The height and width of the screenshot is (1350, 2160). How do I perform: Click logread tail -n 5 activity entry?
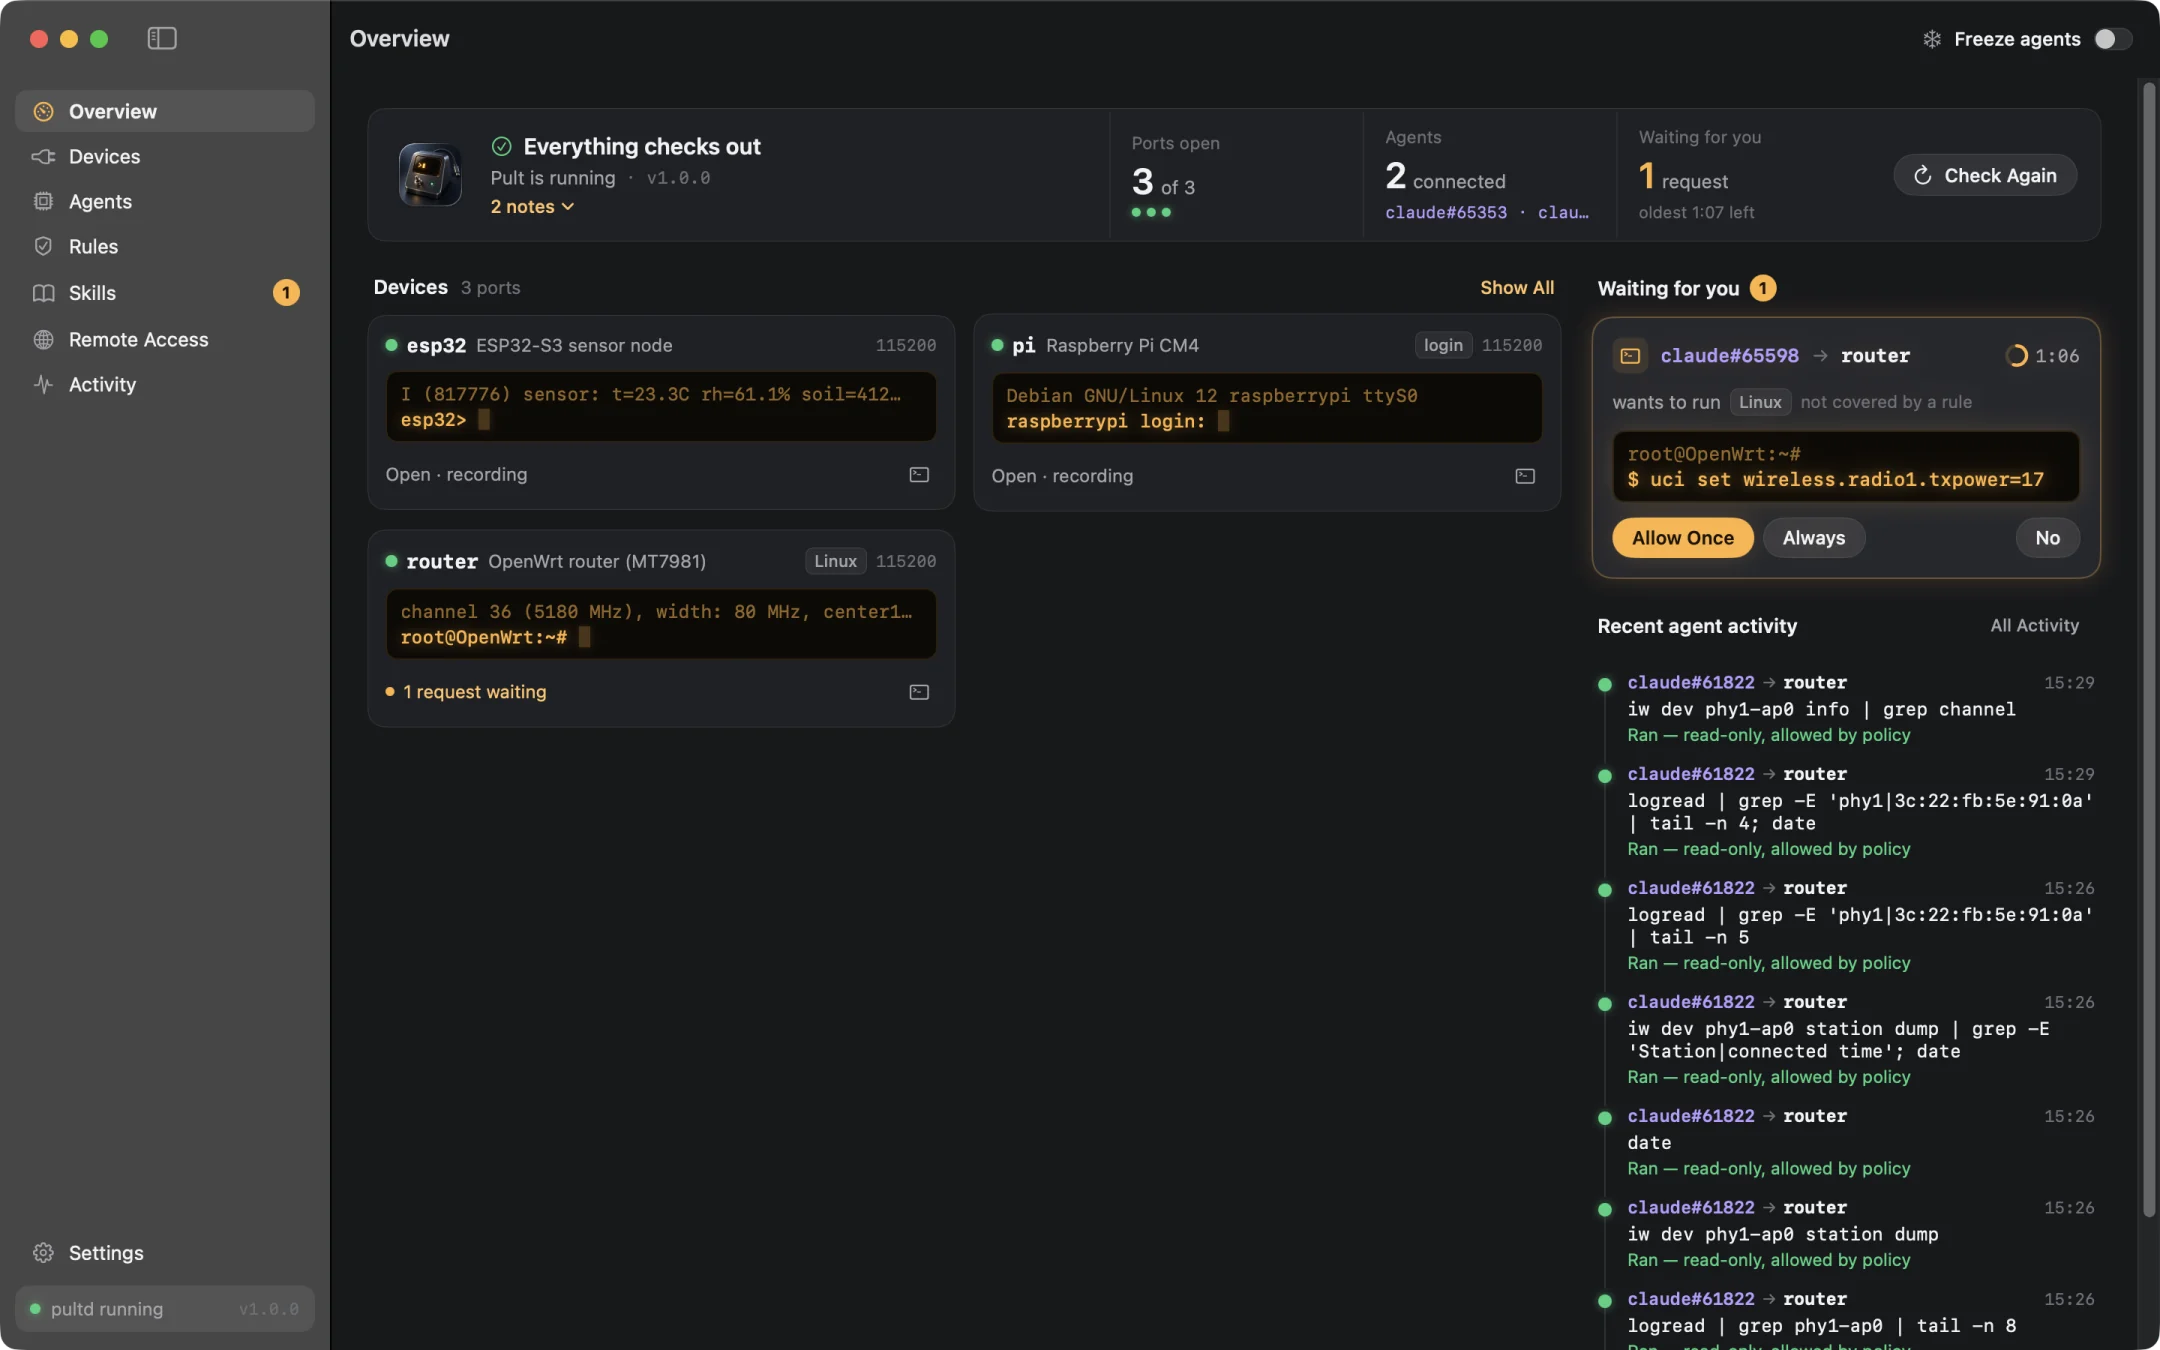1846,925
